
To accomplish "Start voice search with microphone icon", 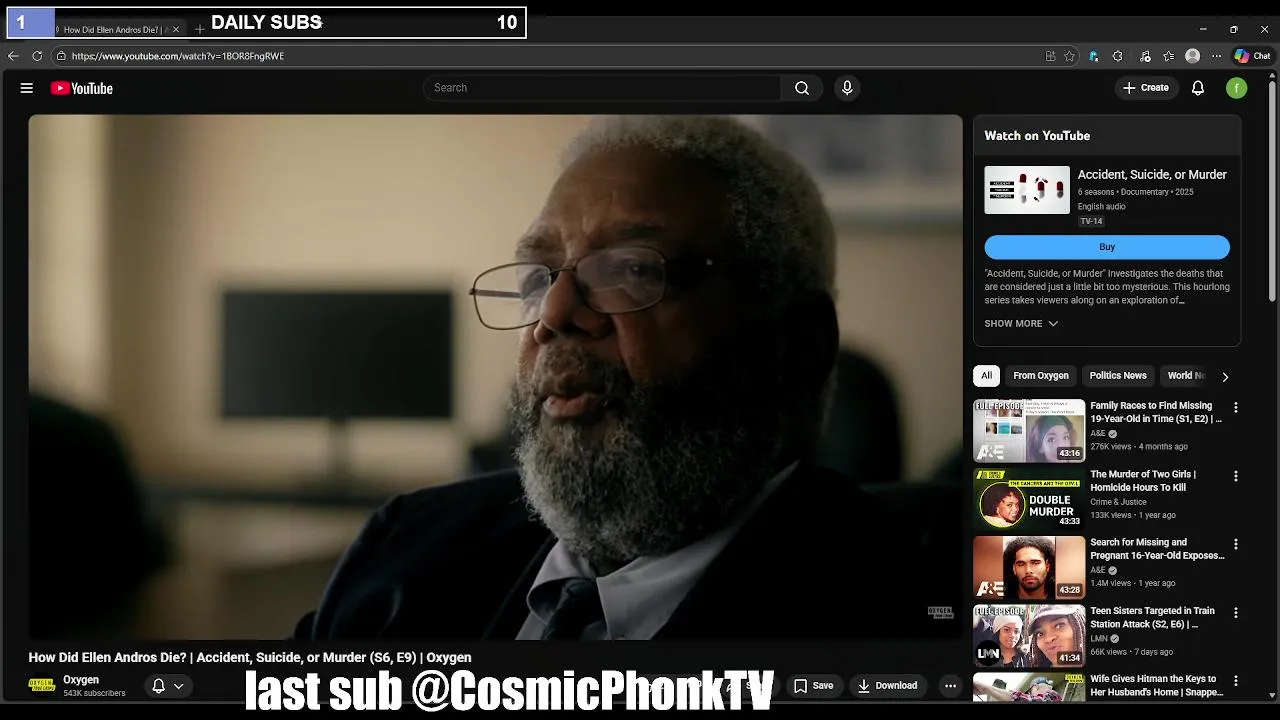I will point(847,88).
